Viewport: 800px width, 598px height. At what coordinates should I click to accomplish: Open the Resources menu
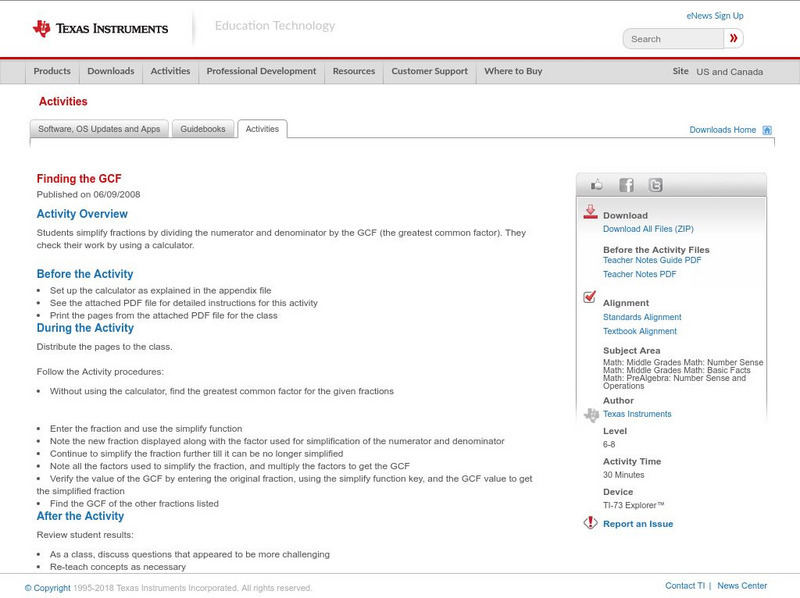354,71
